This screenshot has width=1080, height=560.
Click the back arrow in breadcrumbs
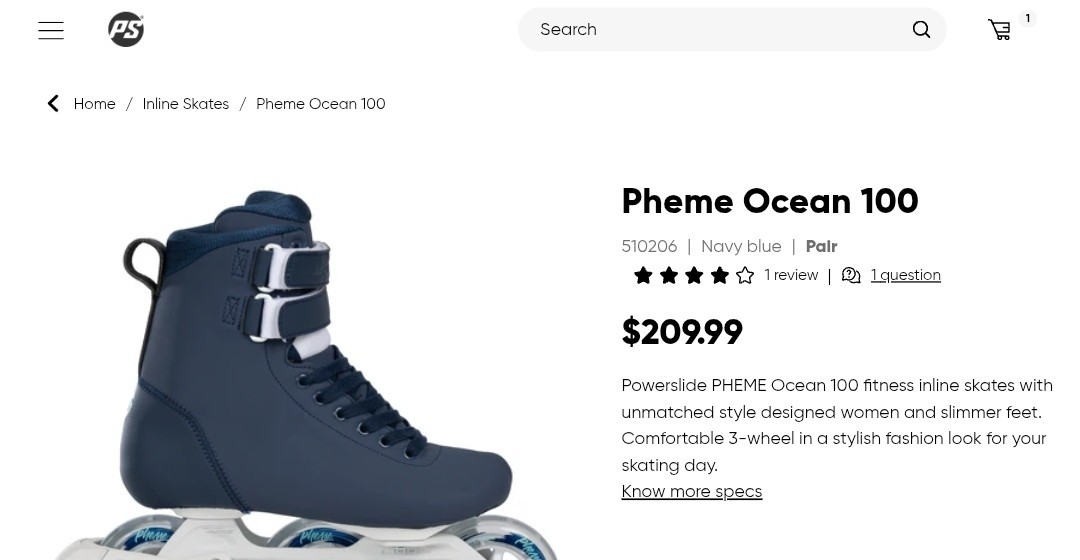(53, 104)
